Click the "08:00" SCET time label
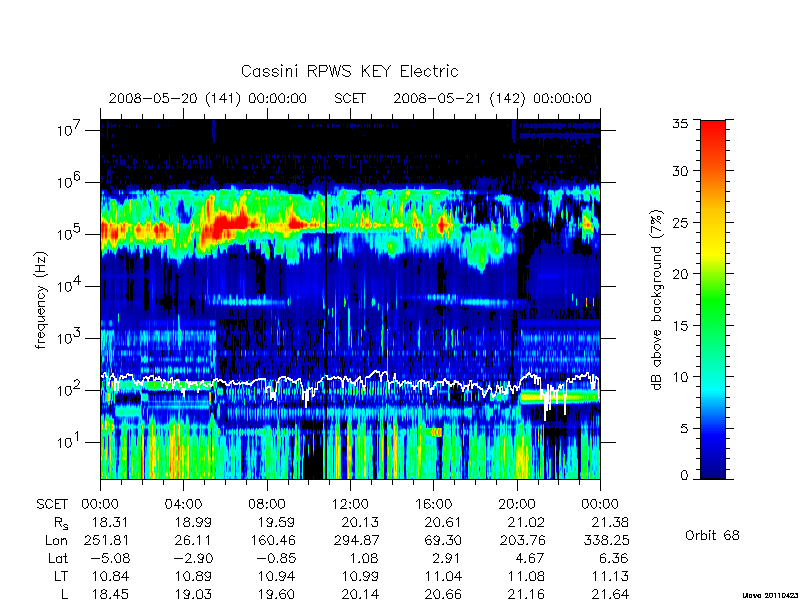The height and width of the screenshot is (600, 800). [x=267, y=504]
